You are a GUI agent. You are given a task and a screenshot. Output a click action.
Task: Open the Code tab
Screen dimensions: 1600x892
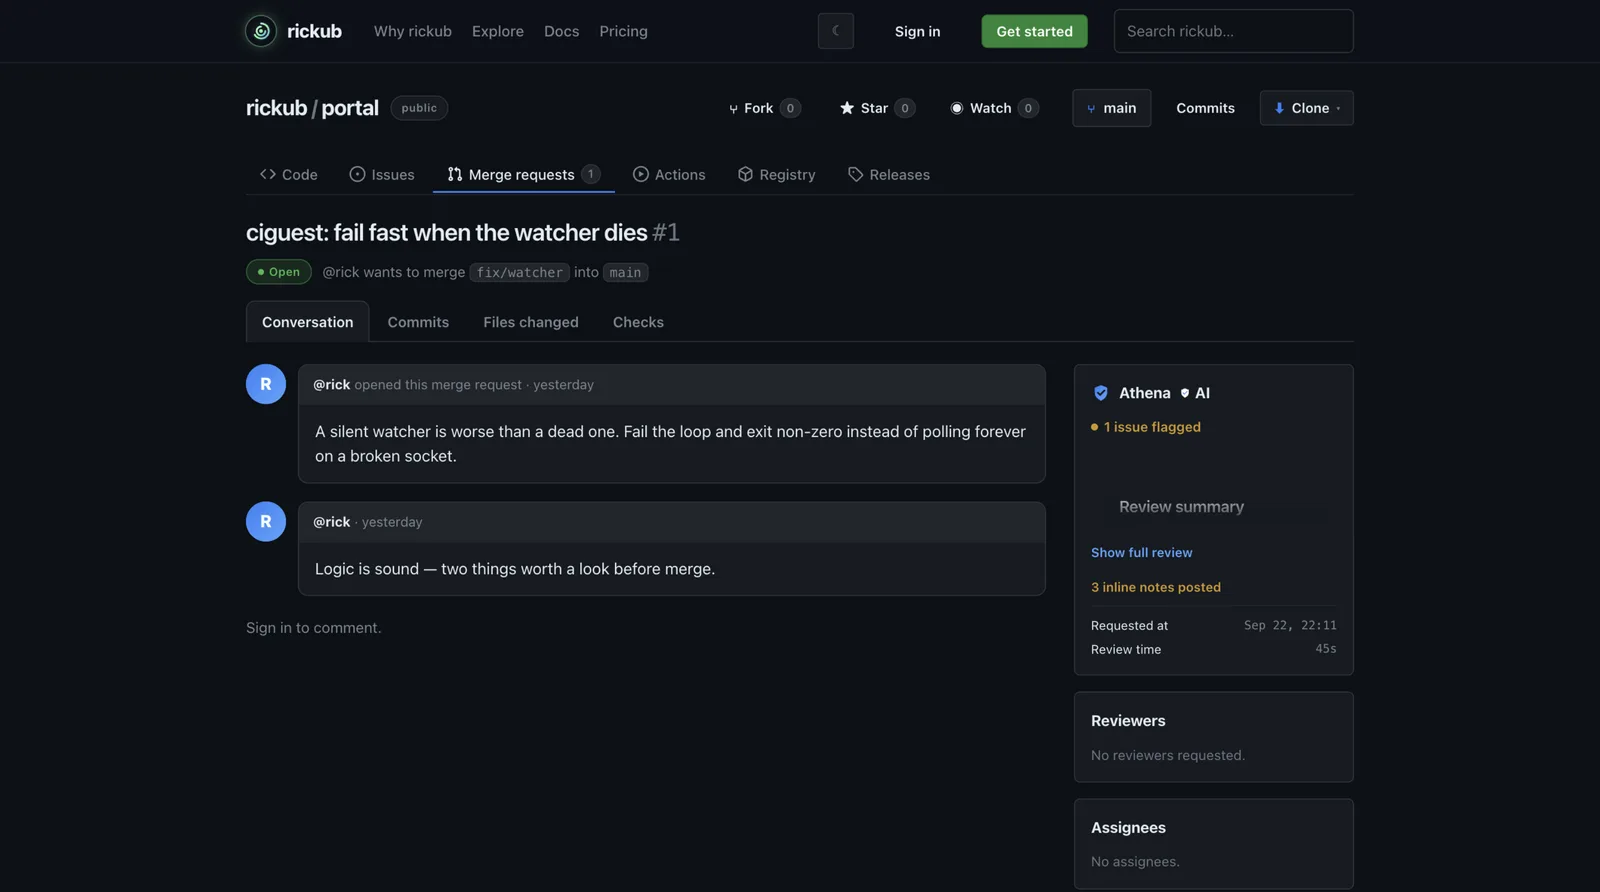(x=289, y=174)
